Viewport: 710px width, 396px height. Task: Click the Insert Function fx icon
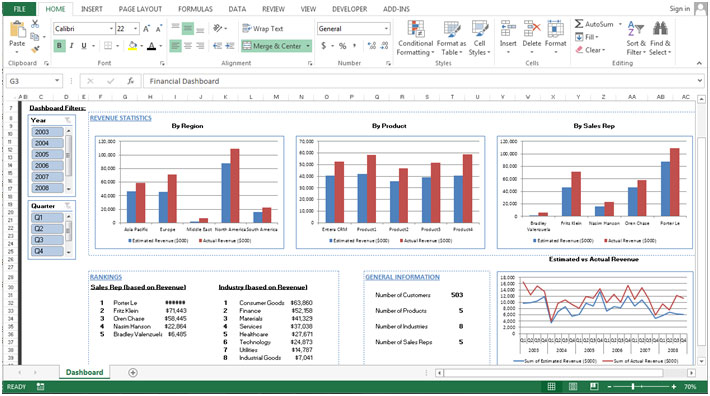130,81
